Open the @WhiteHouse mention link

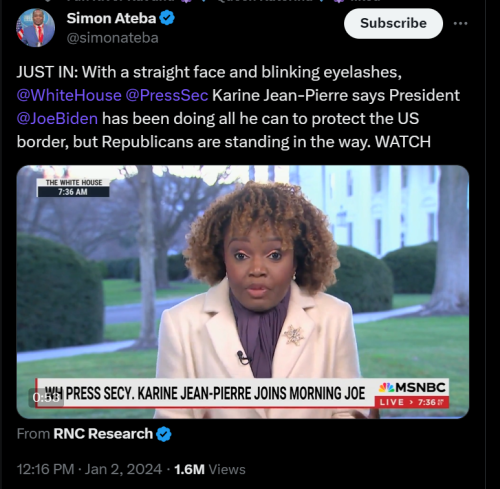pos(69,95)
